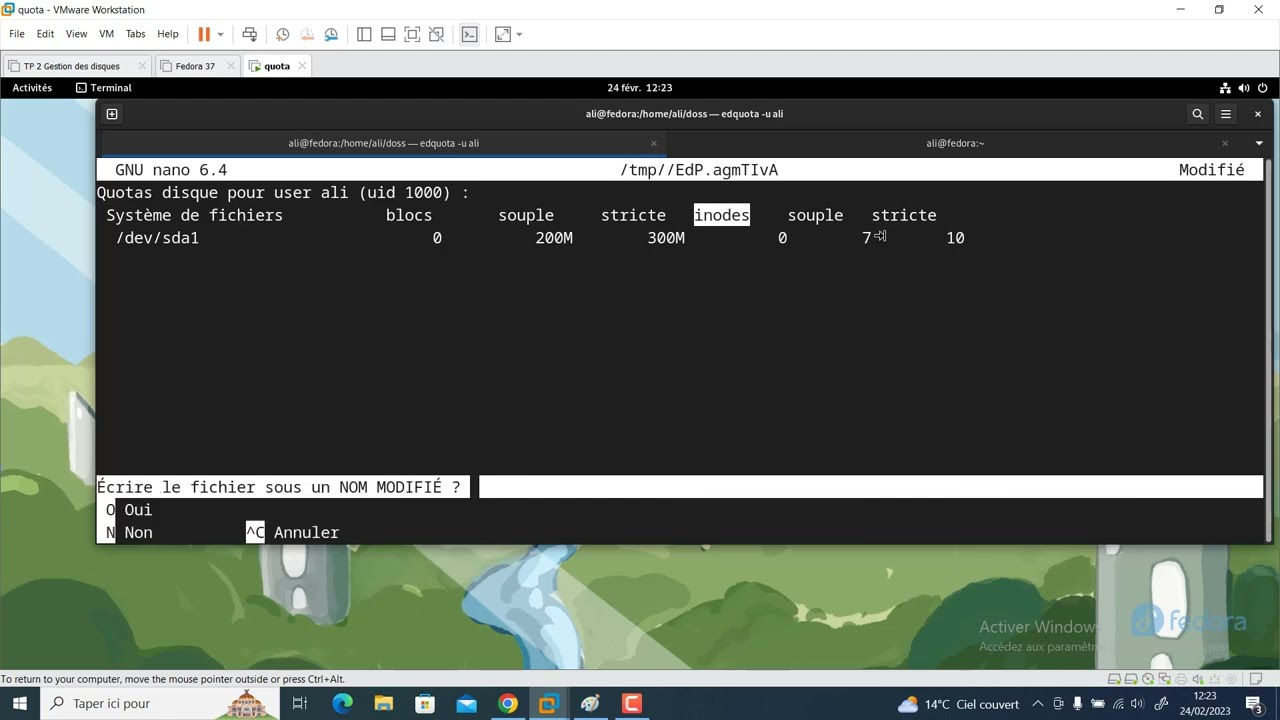The height and width of the screenshot is (720, 1280).
Task: Click the 200M soft block limit value
Action: [x=554, y=238]
